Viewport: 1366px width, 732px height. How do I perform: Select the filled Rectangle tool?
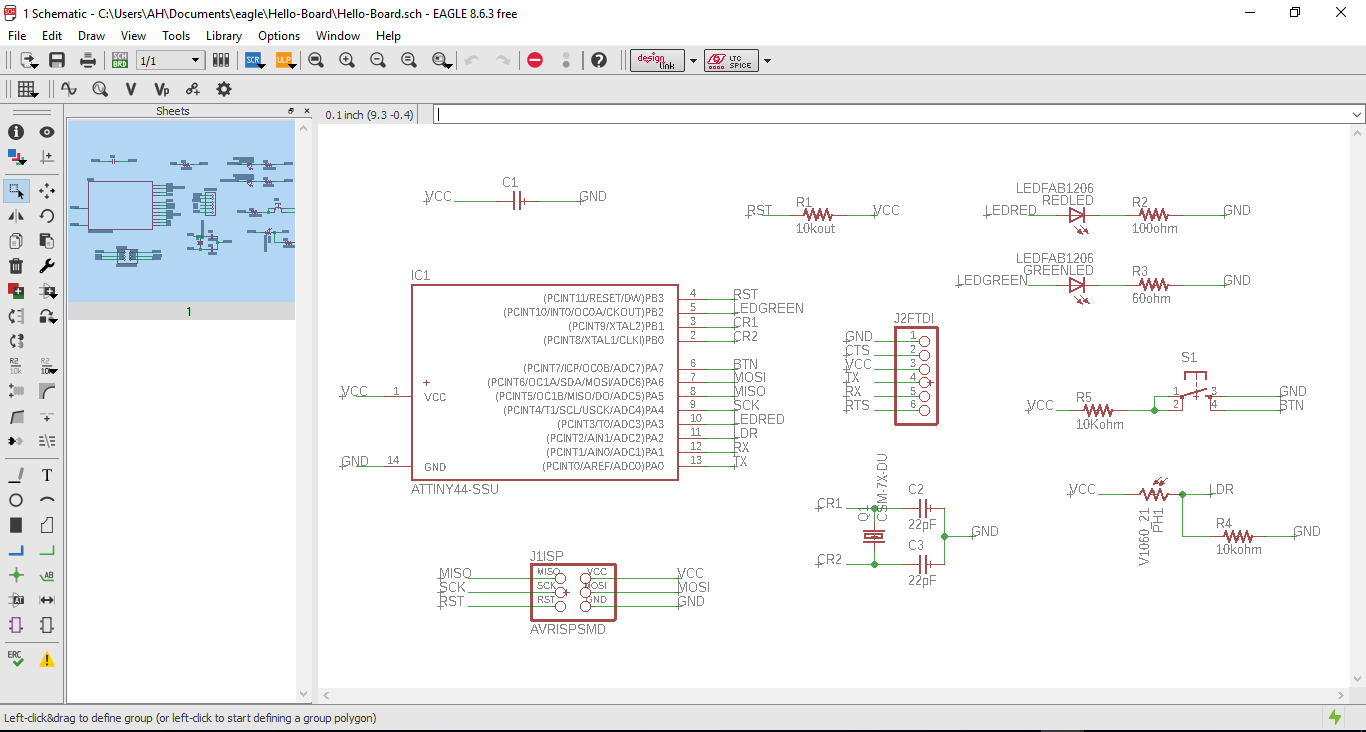(x=16, y=525)
